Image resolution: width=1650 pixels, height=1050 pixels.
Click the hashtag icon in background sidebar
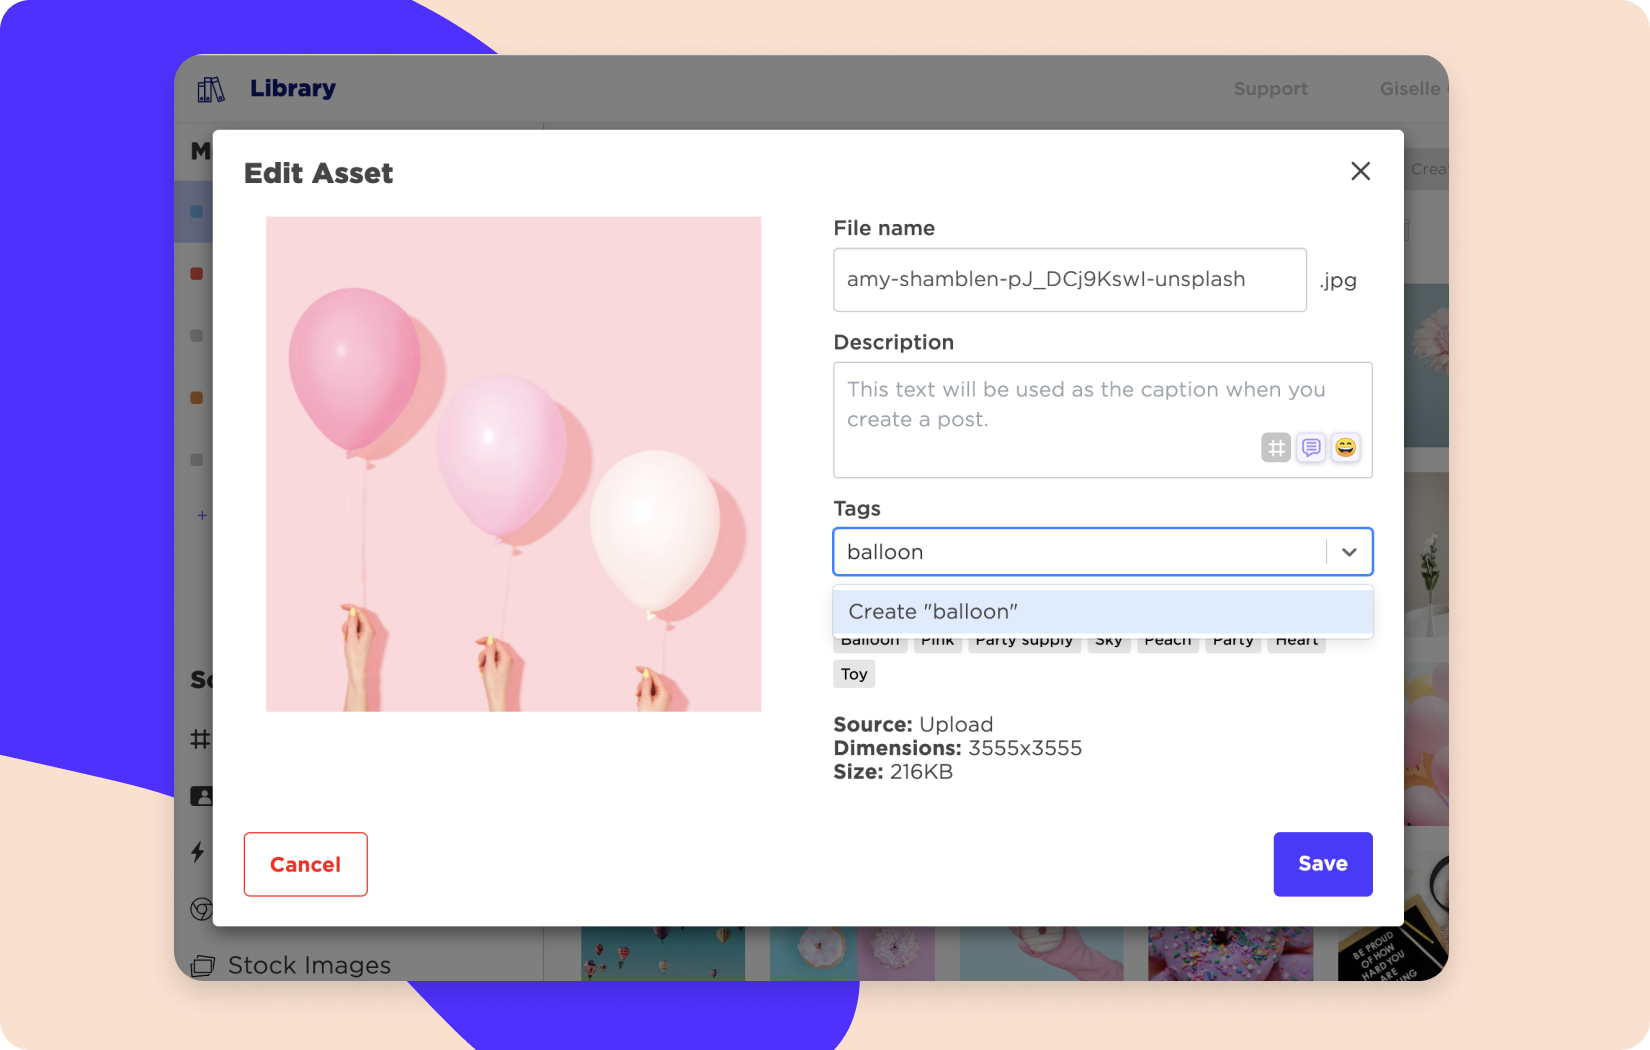pyautogui.click(x=200, y=739)
